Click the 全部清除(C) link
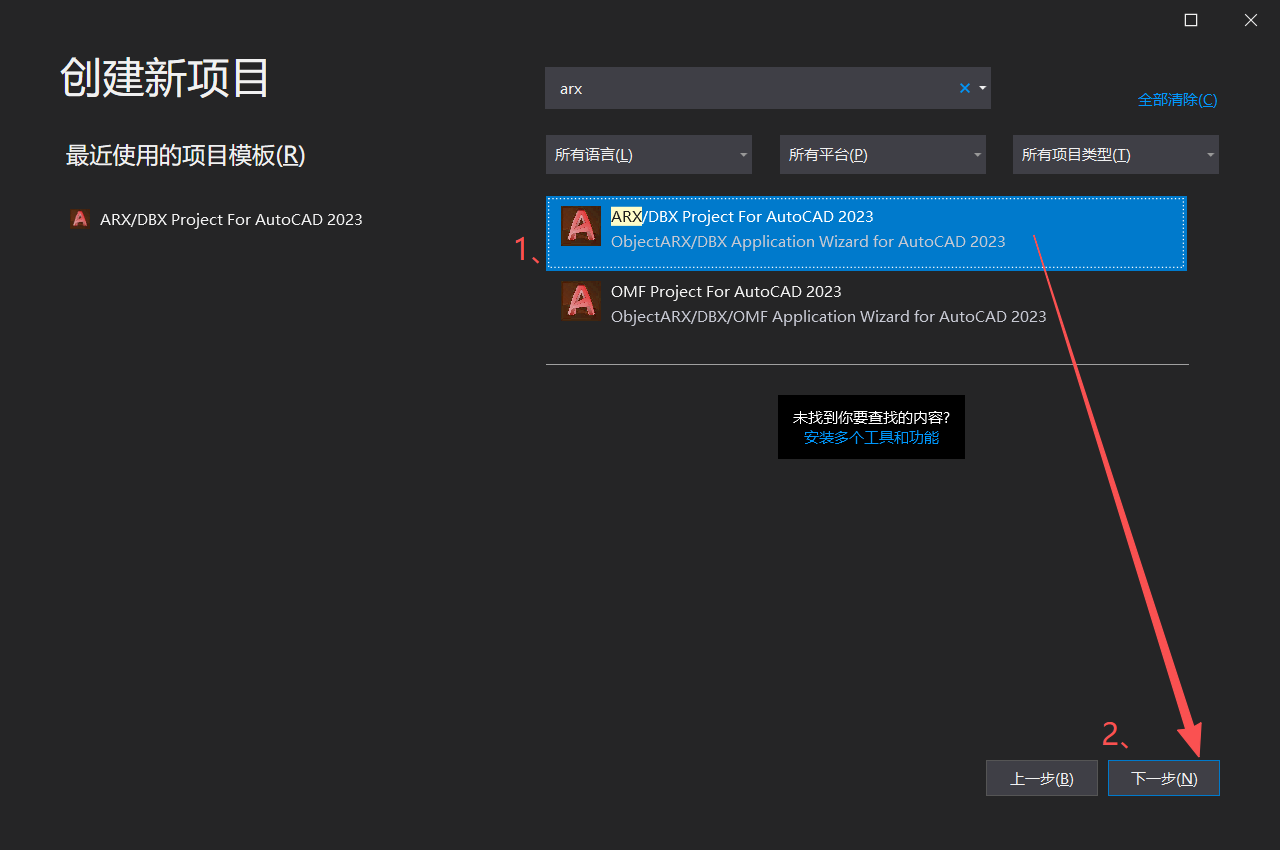The height and width of the screenshot is (850, 1280). pyautogui.click(x=1178, y=100)
